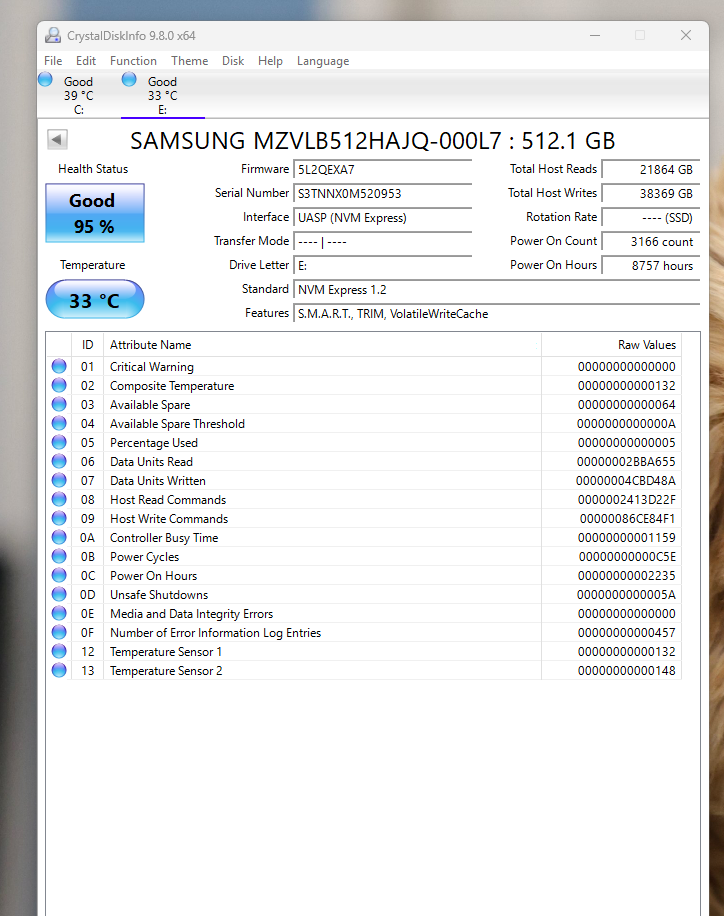Minimize the CrystalDiskInfo window
Screen dimensions: 724x916
tap(595, 35)
